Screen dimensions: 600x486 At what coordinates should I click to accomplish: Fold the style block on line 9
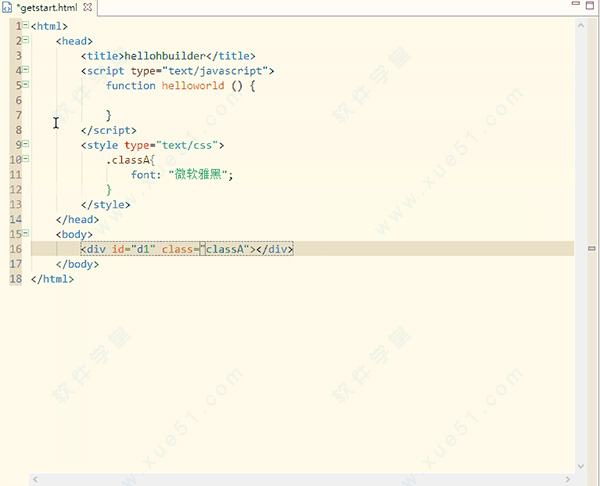coord(25,145)
